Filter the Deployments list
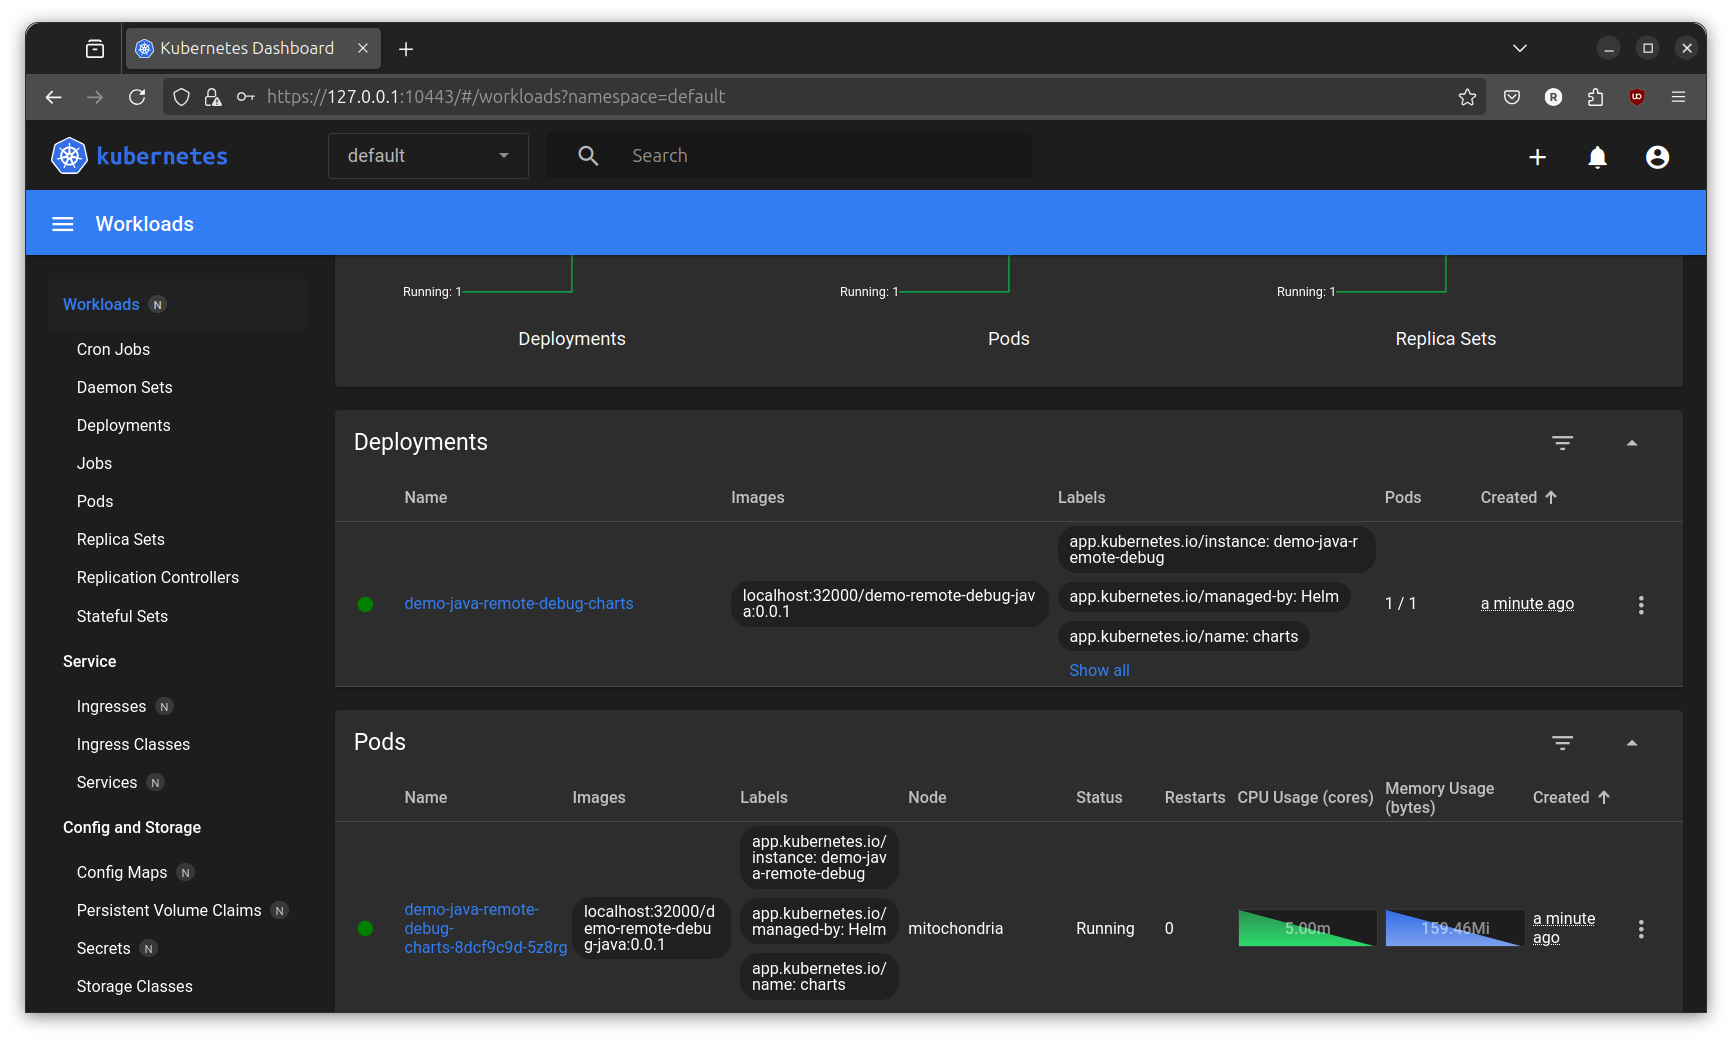1732x1041 pixels. click(x=1562, y=442)
